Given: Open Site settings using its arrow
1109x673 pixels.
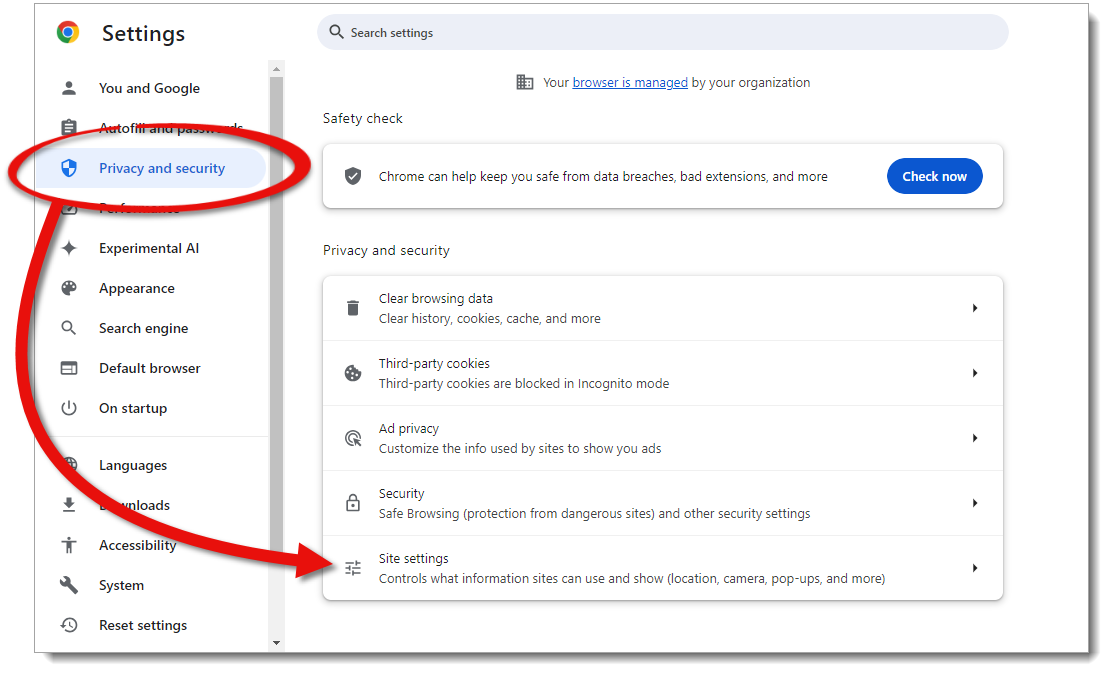Looking at the screenshot, I should tap(975, 568).
